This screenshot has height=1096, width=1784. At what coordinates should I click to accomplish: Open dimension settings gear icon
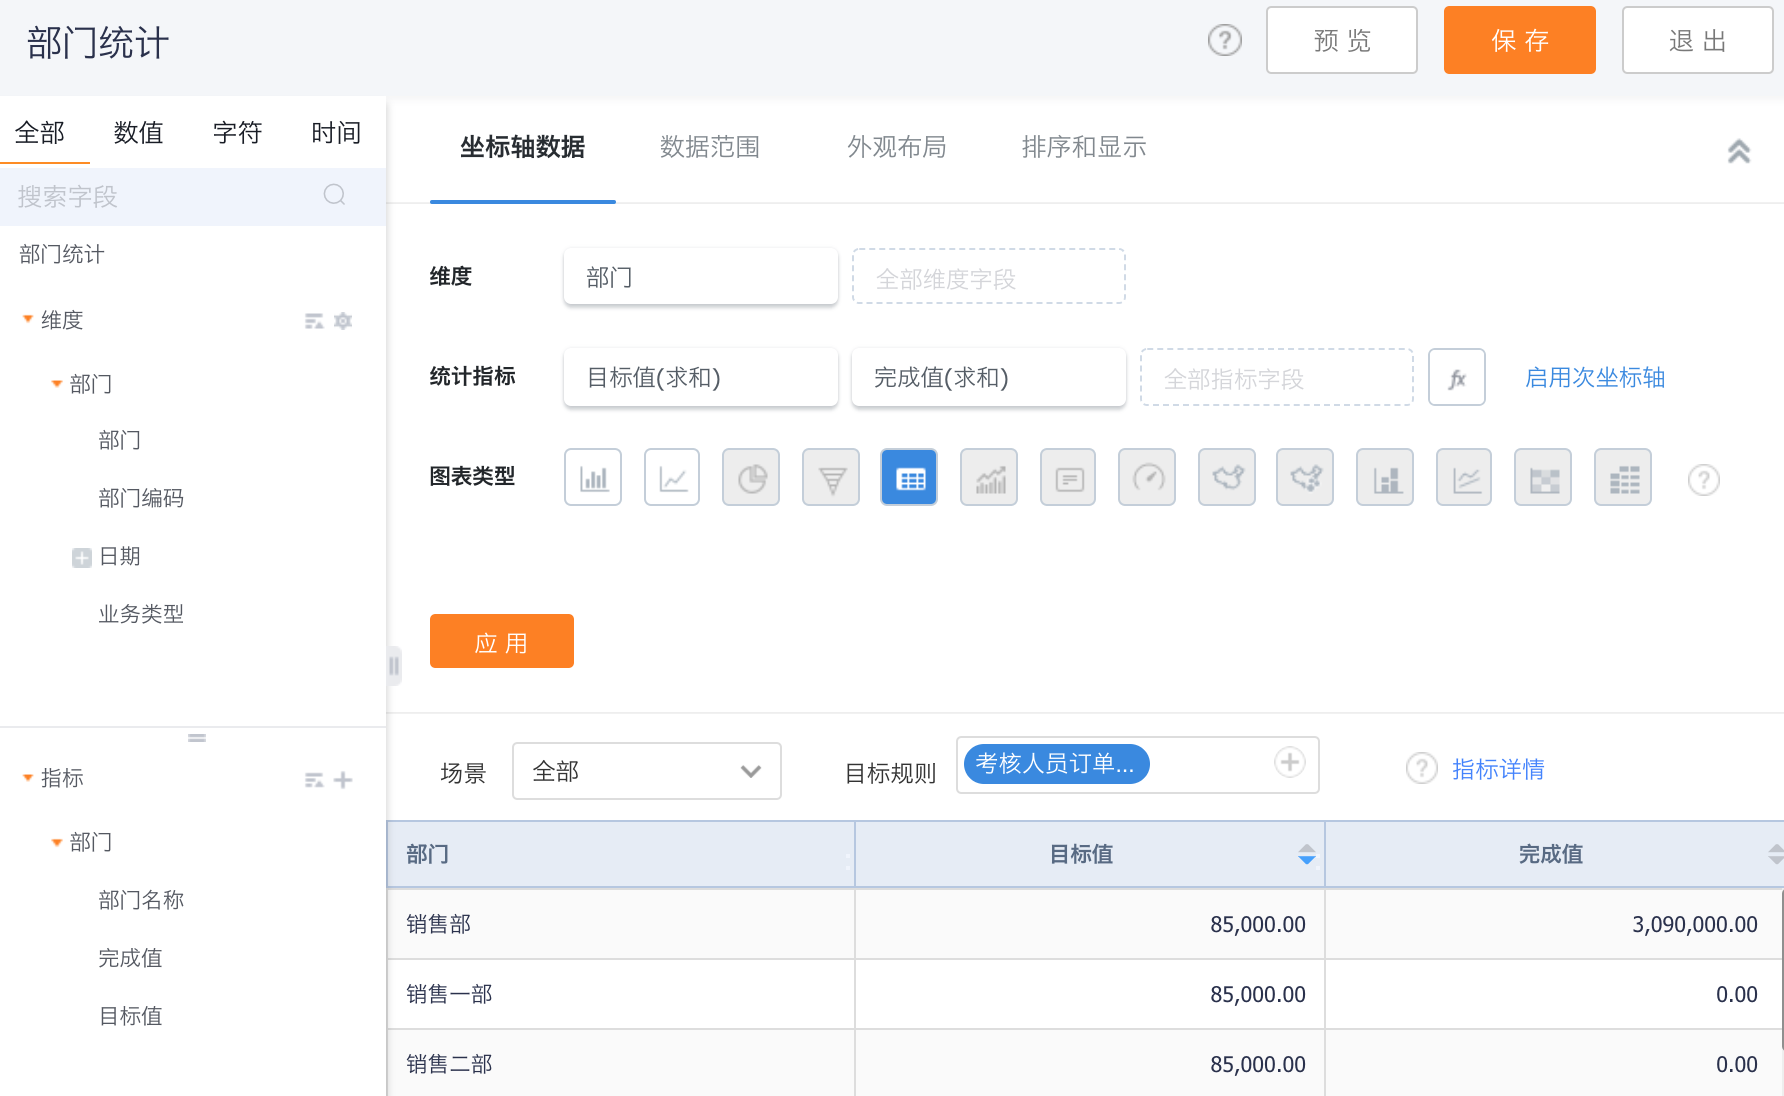pyautogui.click(x=343, y=321)
